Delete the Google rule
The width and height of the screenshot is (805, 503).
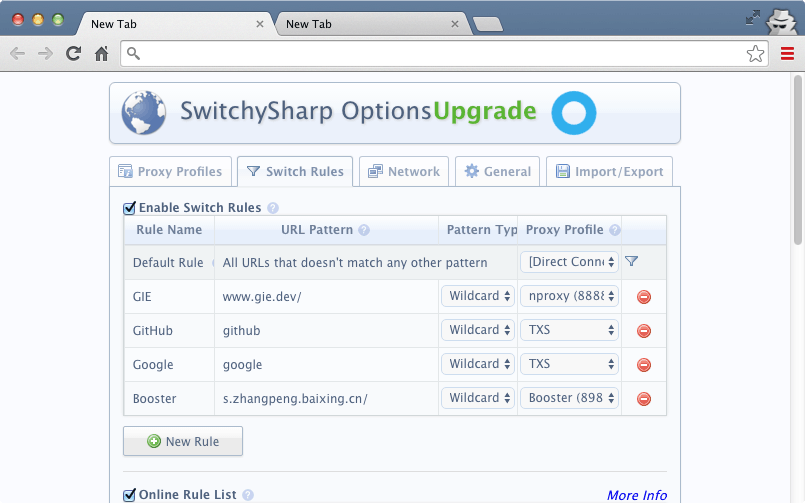644,365
